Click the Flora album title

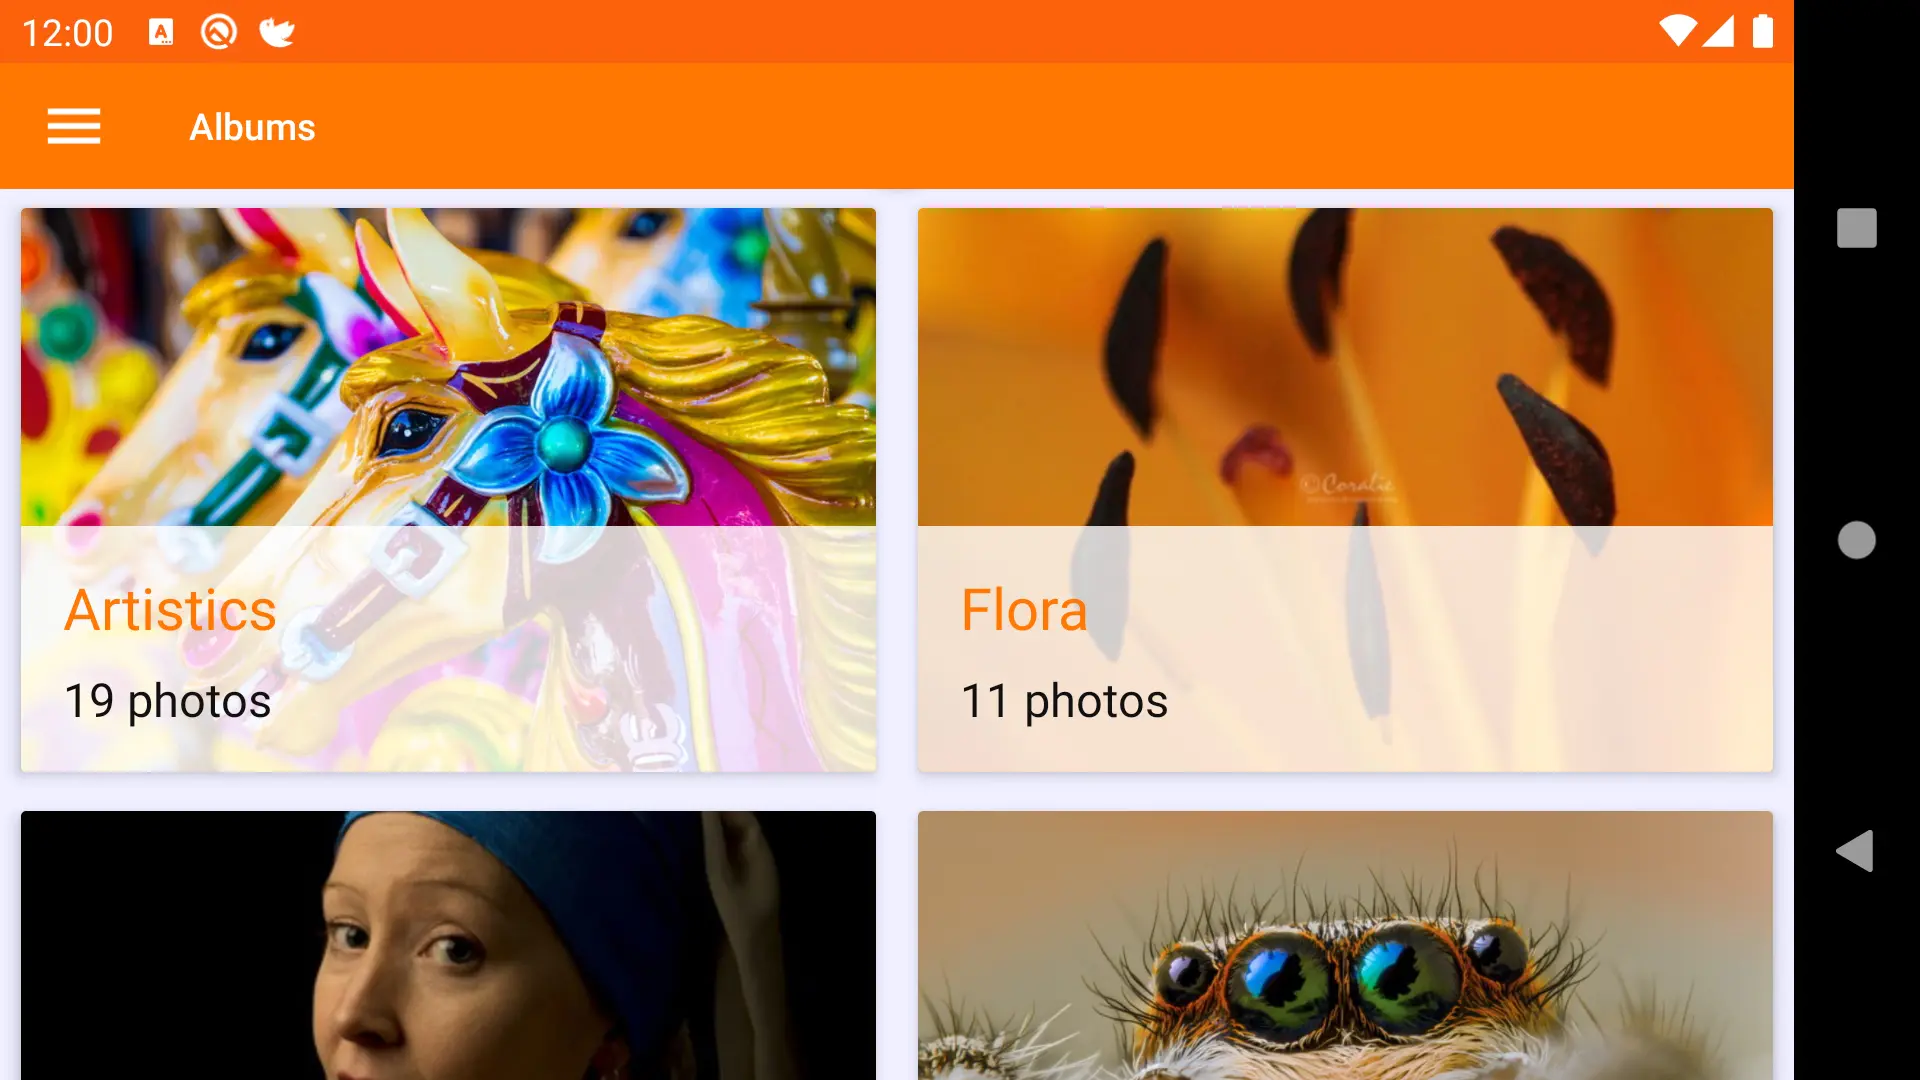pos(1024,610)
